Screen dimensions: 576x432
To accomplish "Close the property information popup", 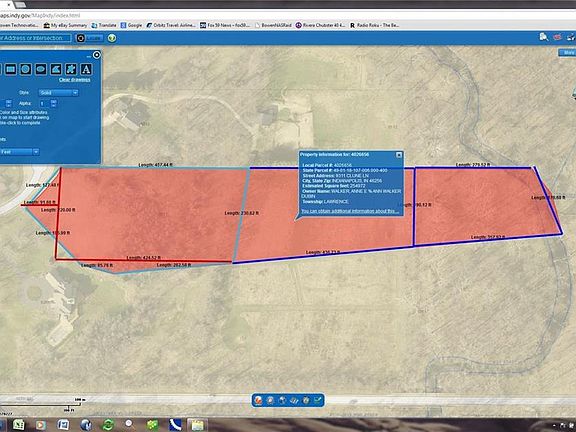I will tap(399, 155).
